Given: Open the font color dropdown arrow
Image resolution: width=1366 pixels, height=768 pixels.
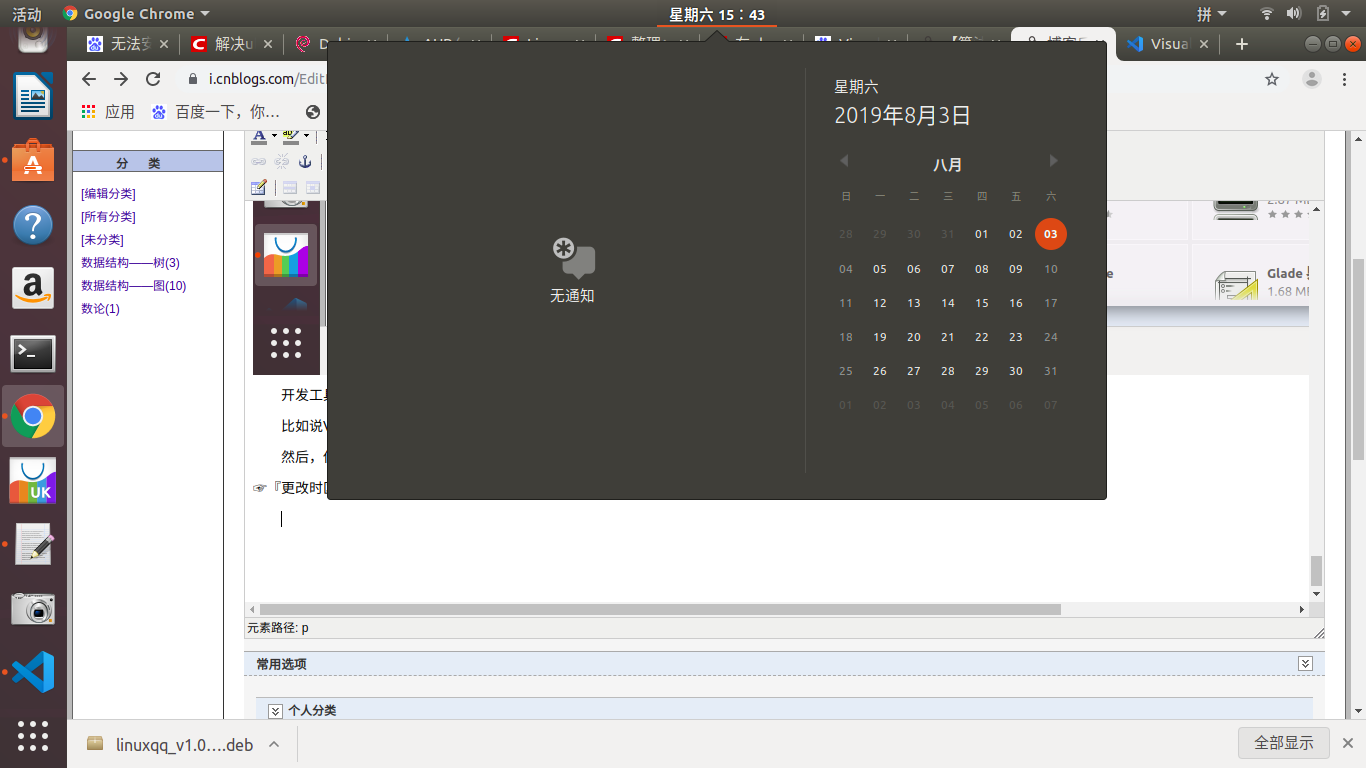Looking at the screenshot, I should click(274, 137).
